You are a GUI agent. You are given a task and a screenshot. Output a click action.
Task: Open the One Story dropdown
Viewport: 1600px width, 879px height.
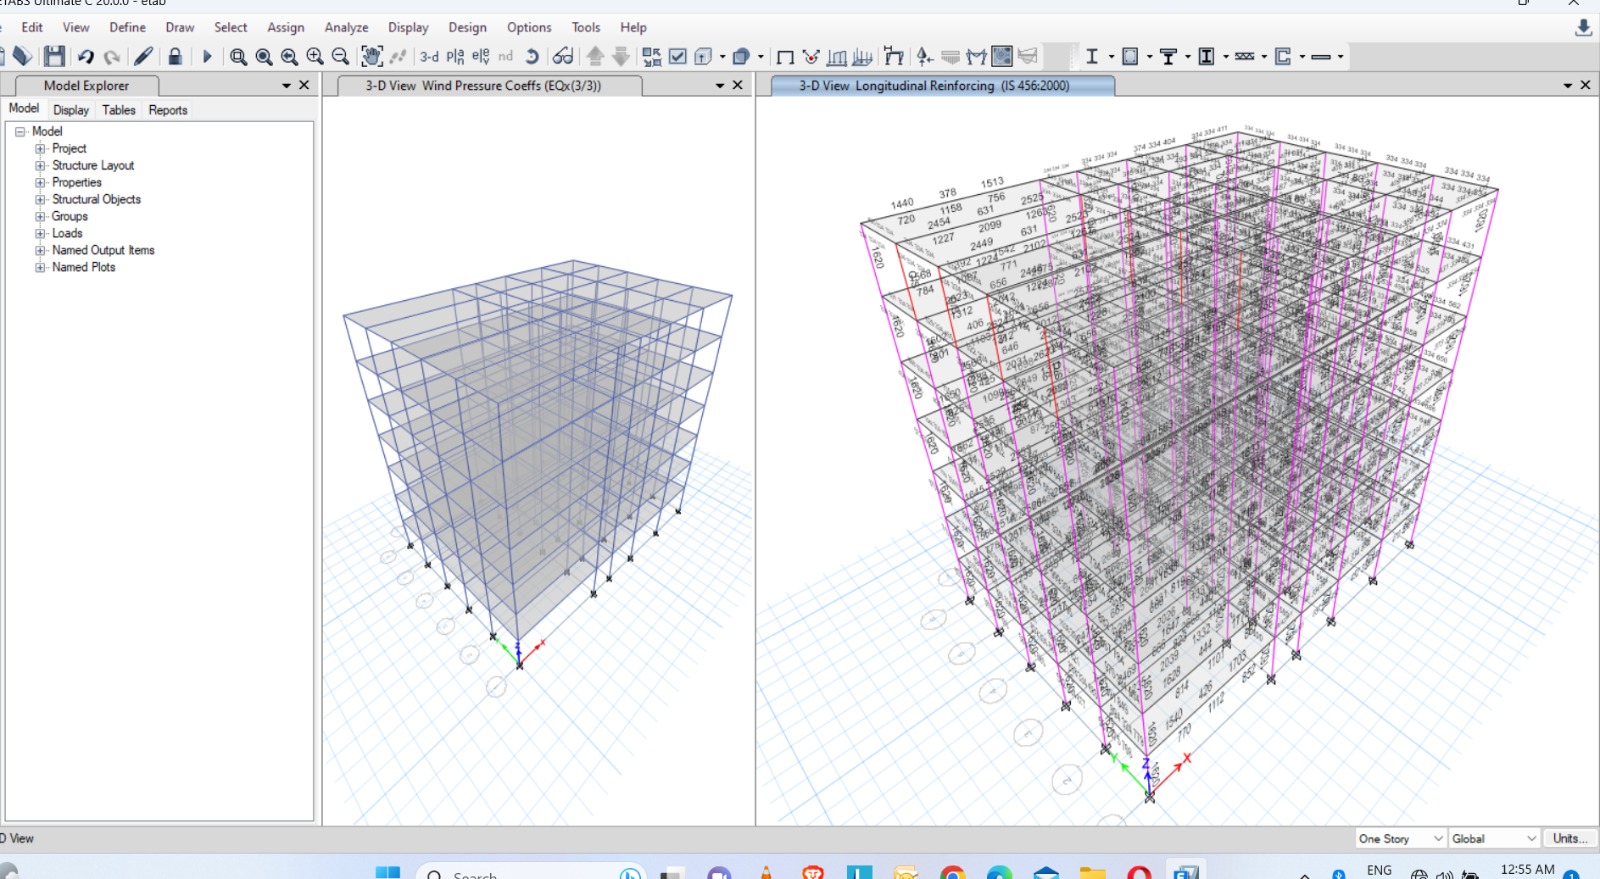point(1401,839)
